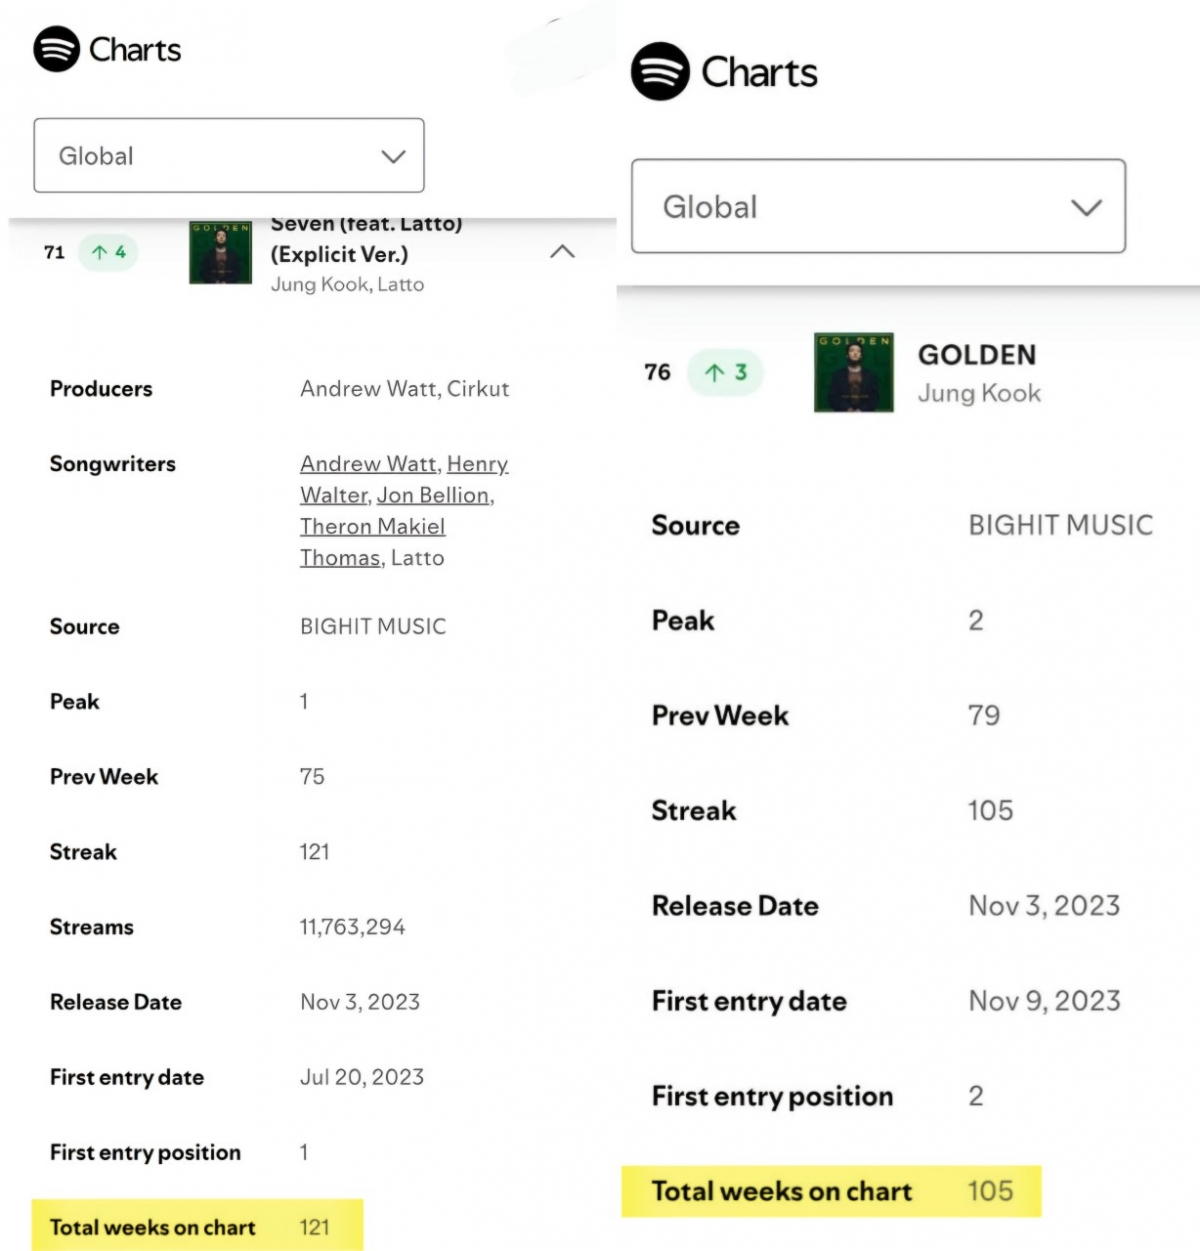Open the left Global region dropdown
The width and height of the screenshot is (1200, 1251).
229,155
